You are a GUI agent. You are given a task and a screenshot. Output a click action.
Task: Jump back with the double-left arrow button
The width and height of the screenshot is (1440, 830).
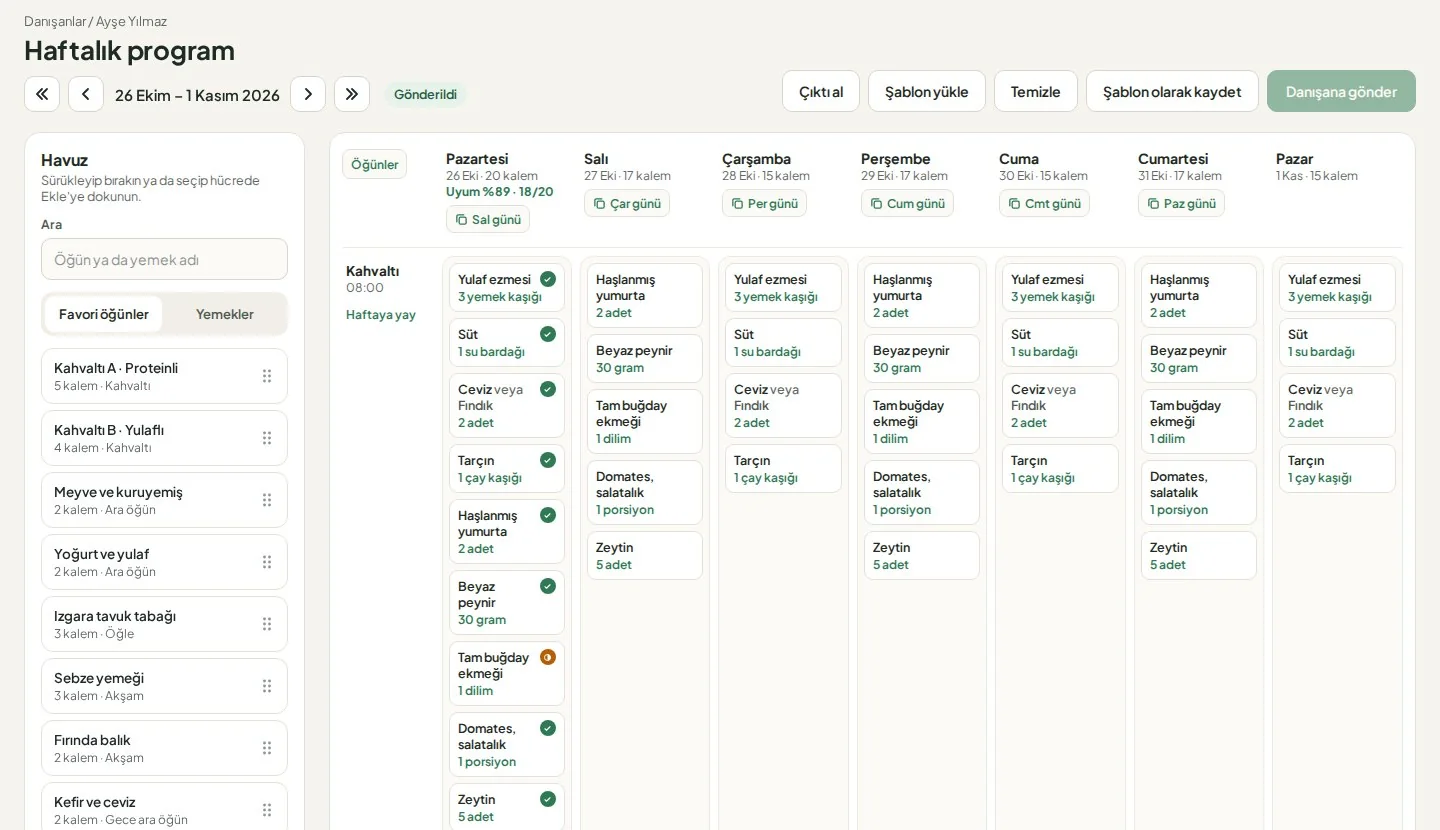point(42,94)
